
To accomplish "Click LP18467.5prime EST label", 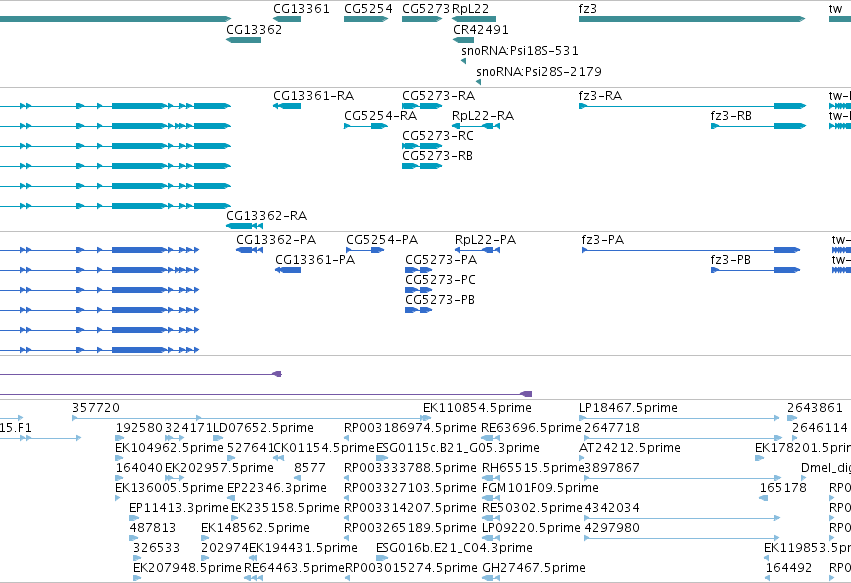I will coord(628,408).
